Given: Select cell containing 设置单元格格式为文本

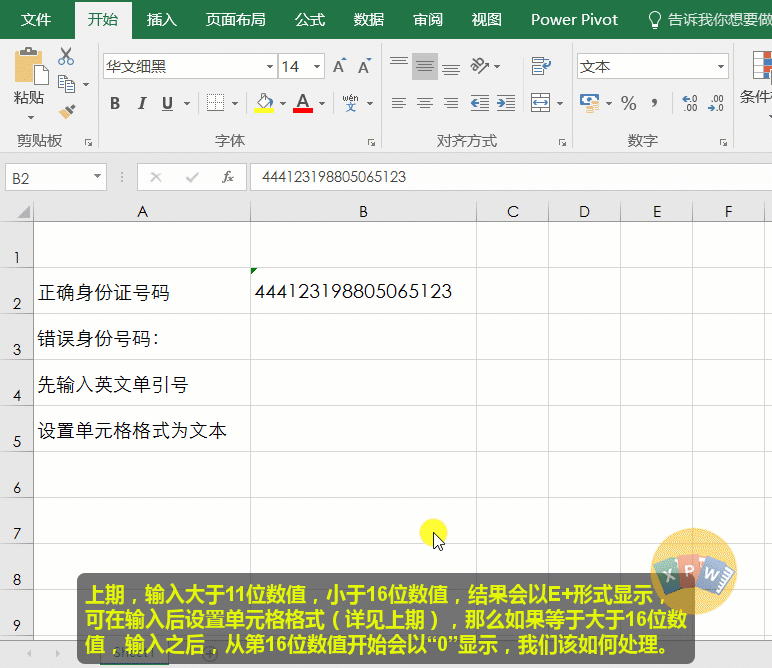Looking at the screenshot, I should pyautogui.click(x=142, y=429).
